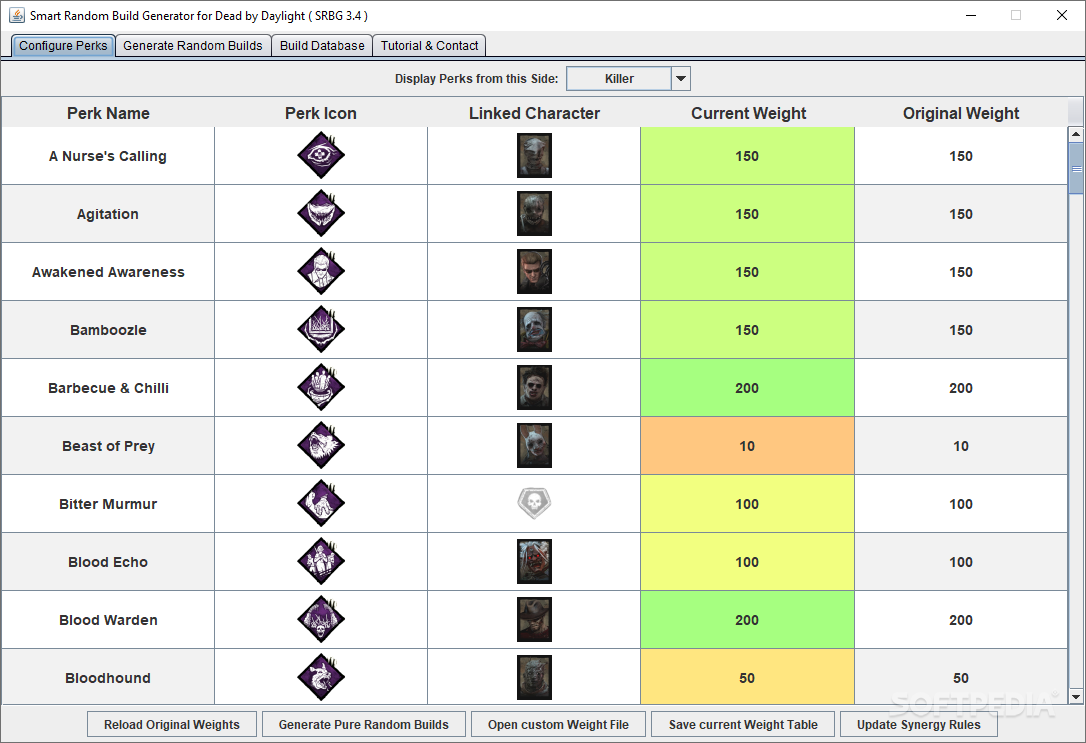Click the vertical scrollbar thumb
This screenshot has height=743, width=1086.
point(1076,168)
